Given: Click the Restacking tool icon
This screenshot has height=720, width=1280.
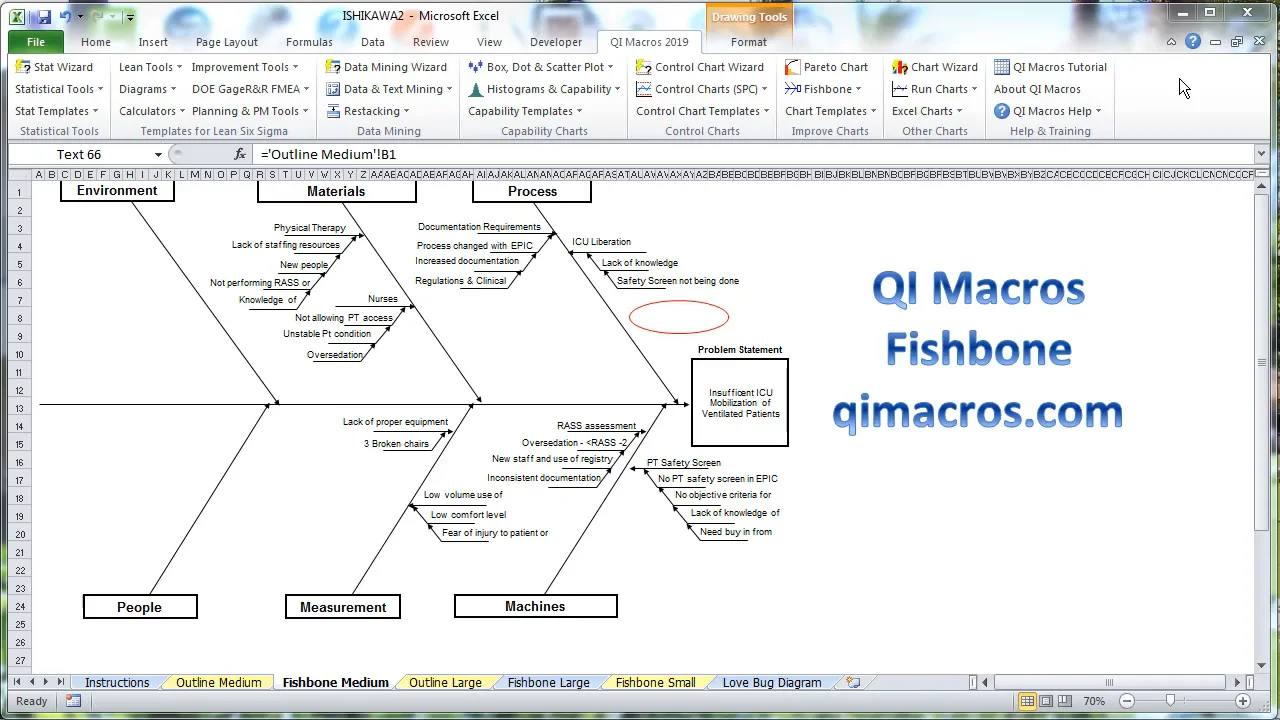Looking at the screenshot, I should pyautogui.click(x=333, y=111).
